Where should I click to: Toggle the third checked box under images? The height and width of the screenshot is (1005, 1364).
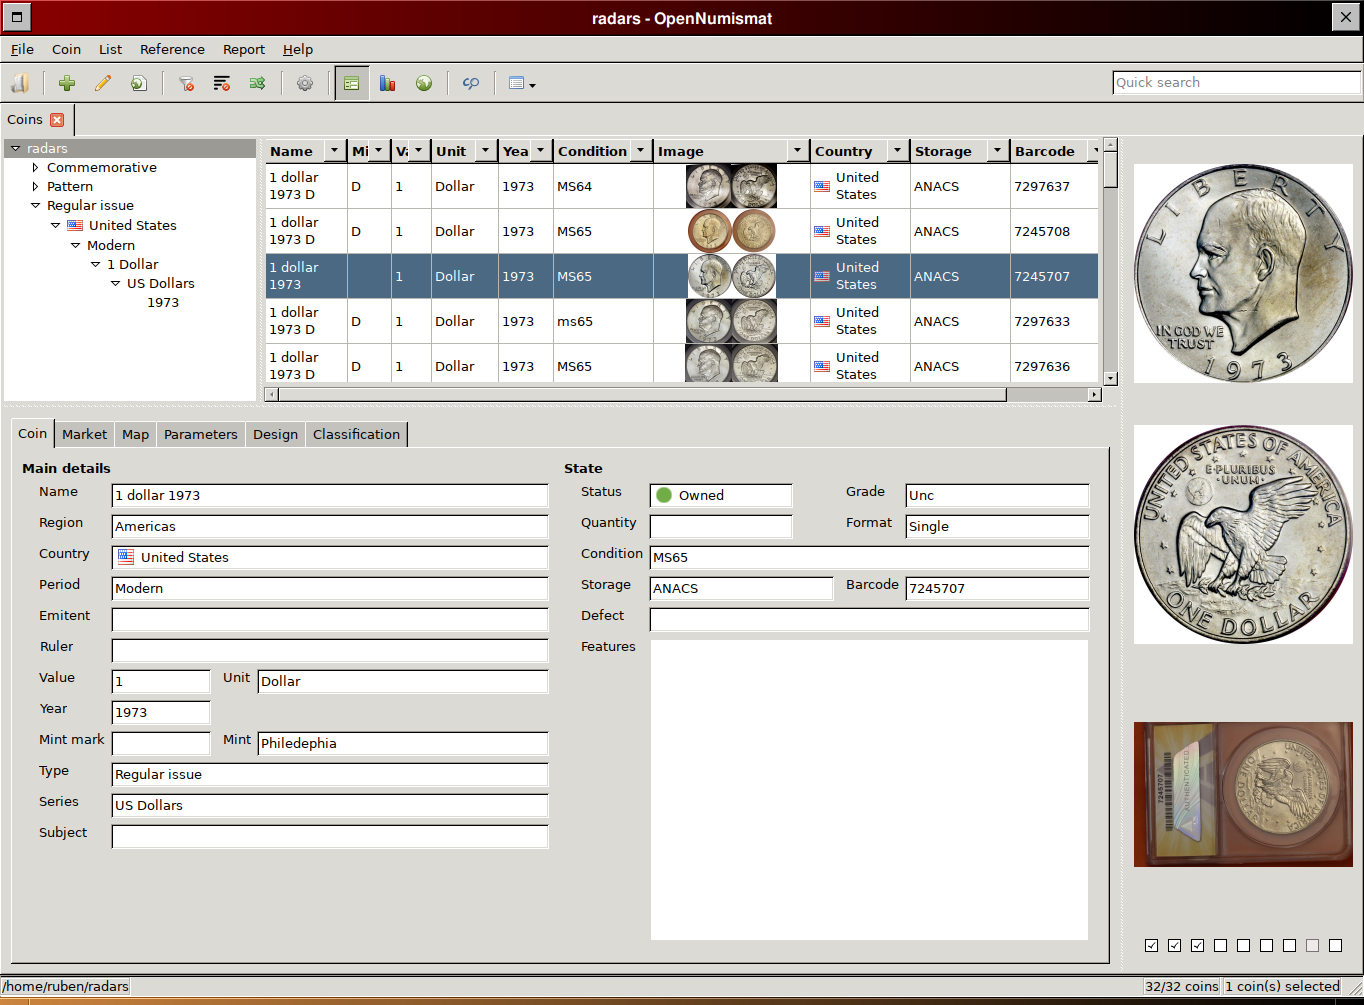1198,945
